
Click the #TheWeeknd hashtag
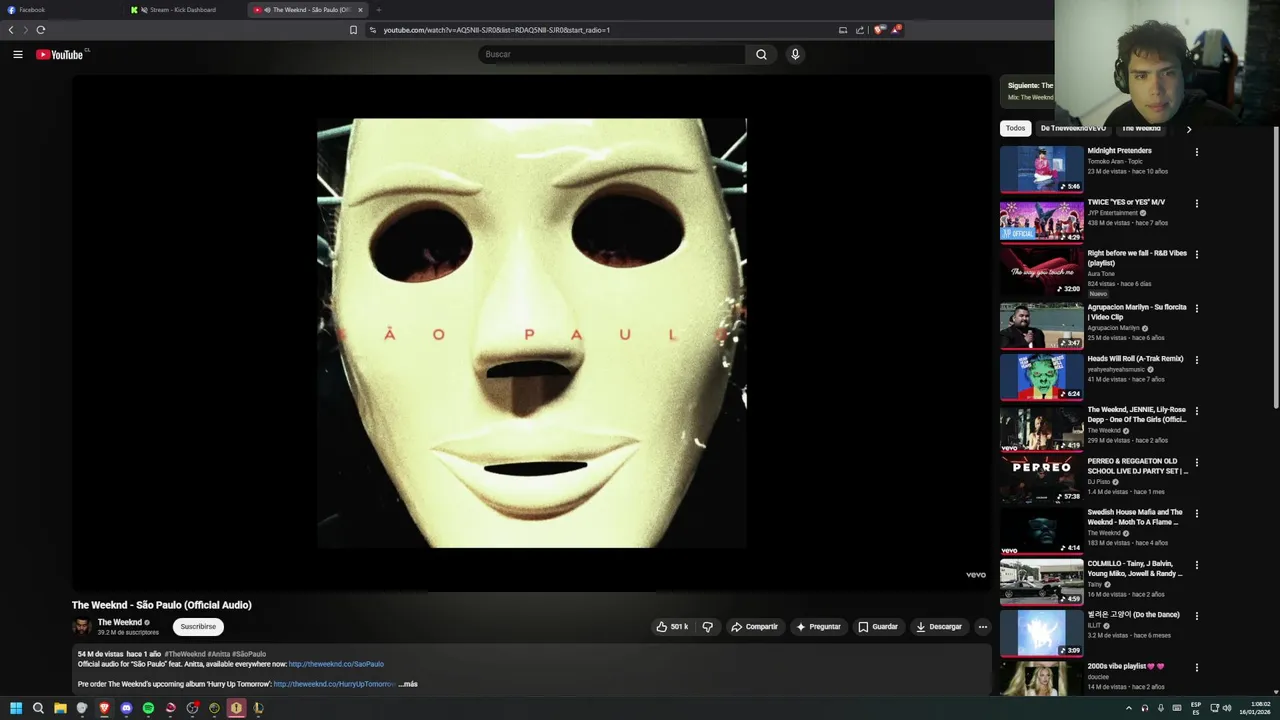point(184,654)
